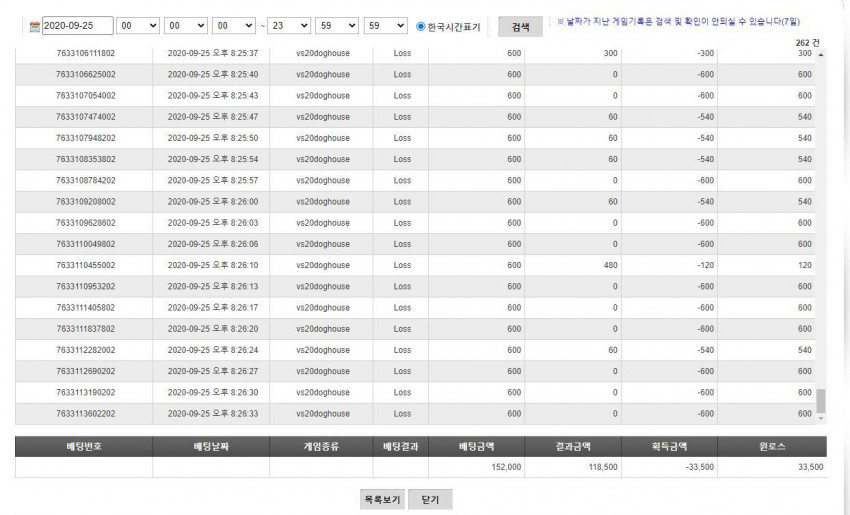Click the blue notice about expired game records

pos(678,22)
